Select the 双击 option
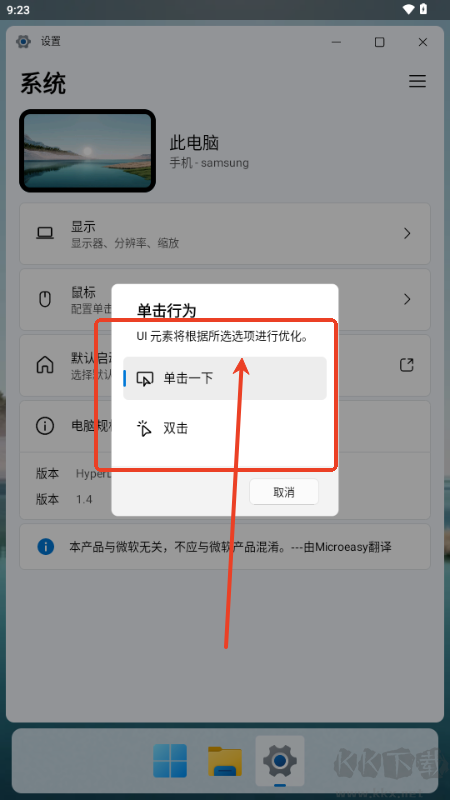 tap(224, 428)
